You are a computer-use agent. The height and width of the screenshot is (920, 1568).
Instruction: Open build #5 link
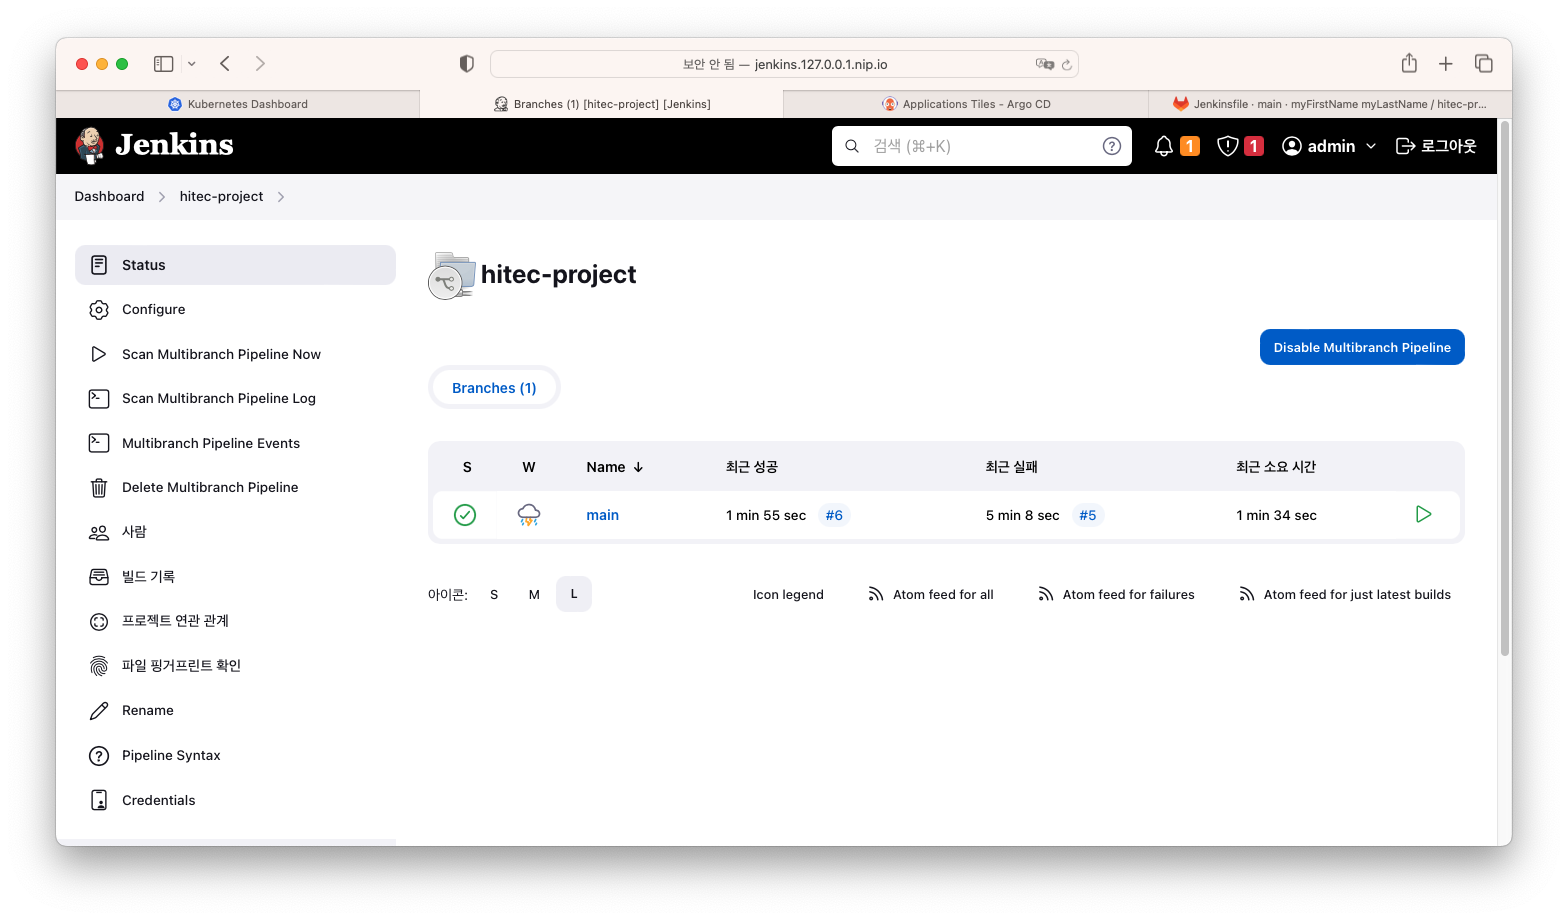[x=1087, y=515]
